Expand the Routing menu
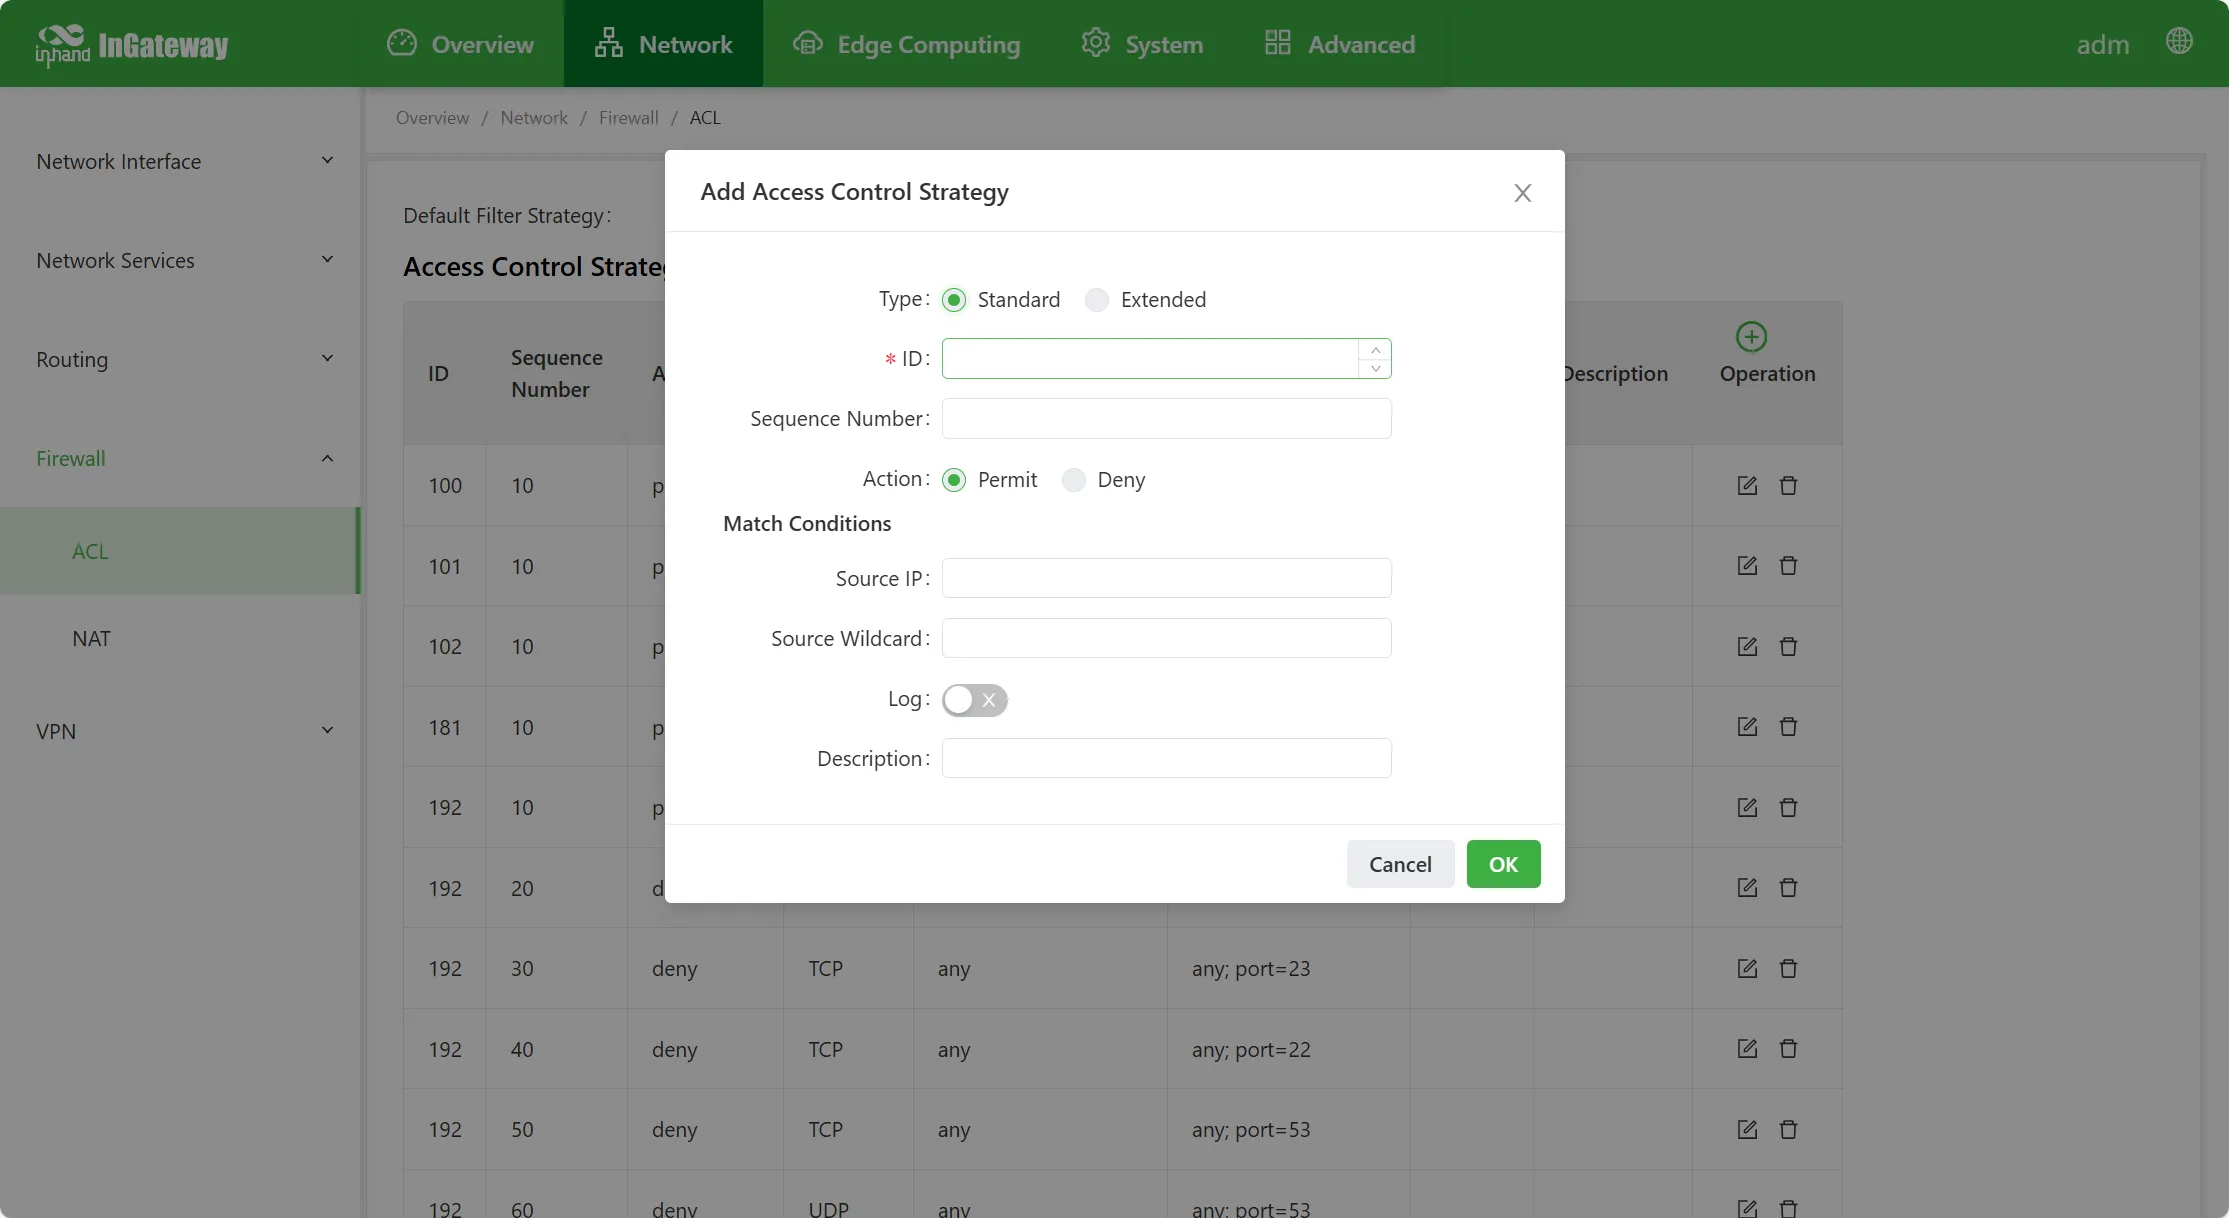 pos(180,359)
